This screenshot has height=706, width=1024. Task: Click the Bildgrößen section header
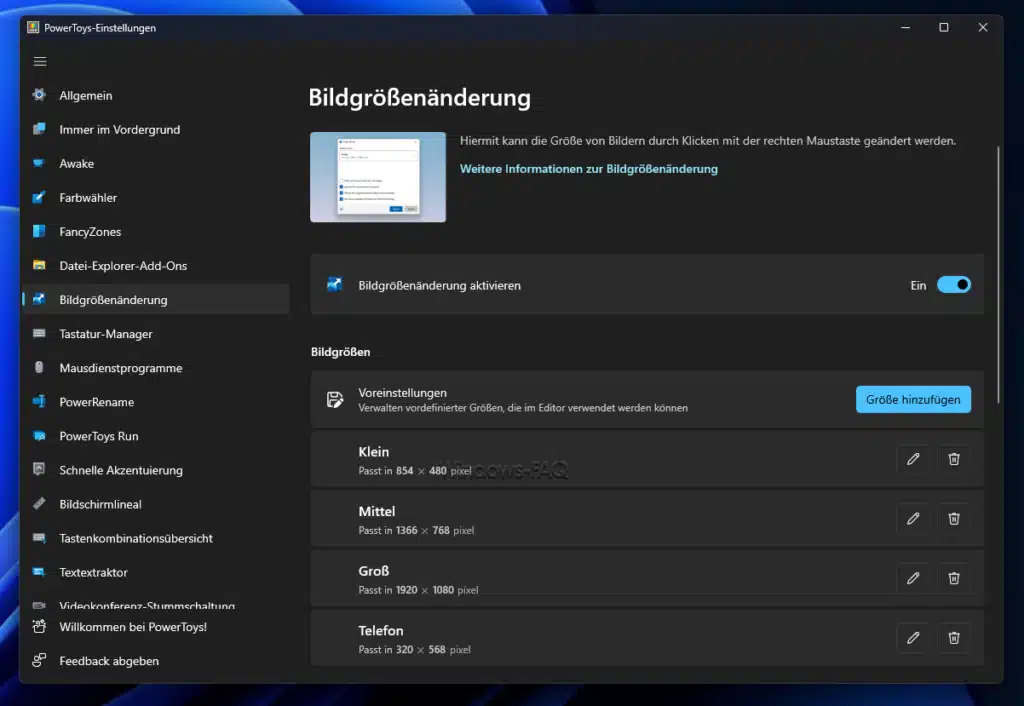[340, 351]
